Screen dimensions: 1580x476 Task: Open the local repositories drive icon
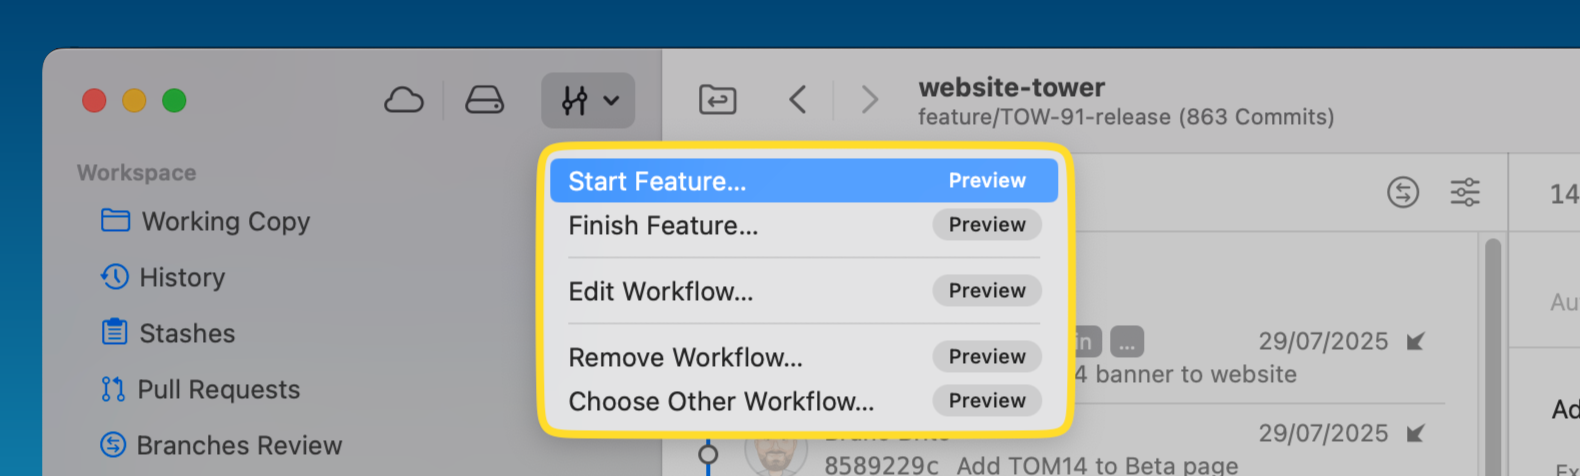click(485, 101)
